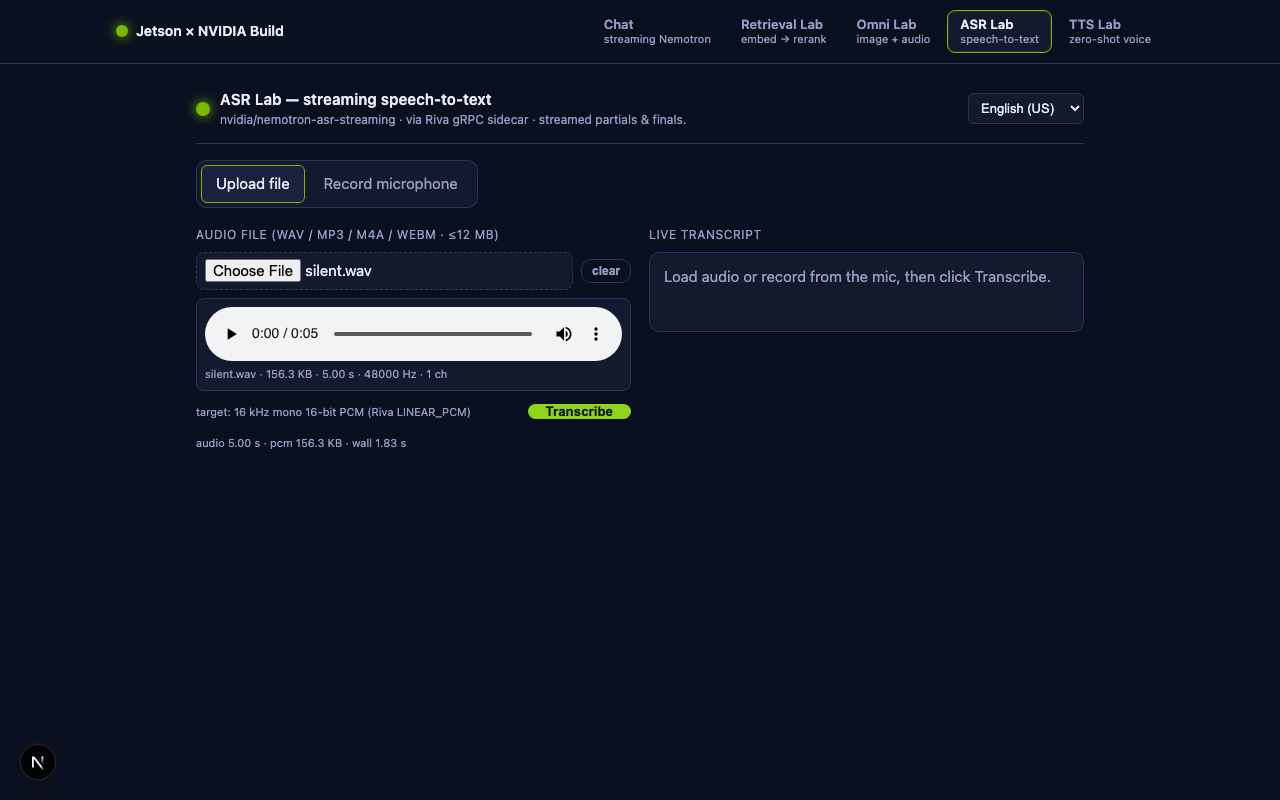Play the silent.wav audio
Viewport: 1280px width, 800px height.
(x=232, y=334)
